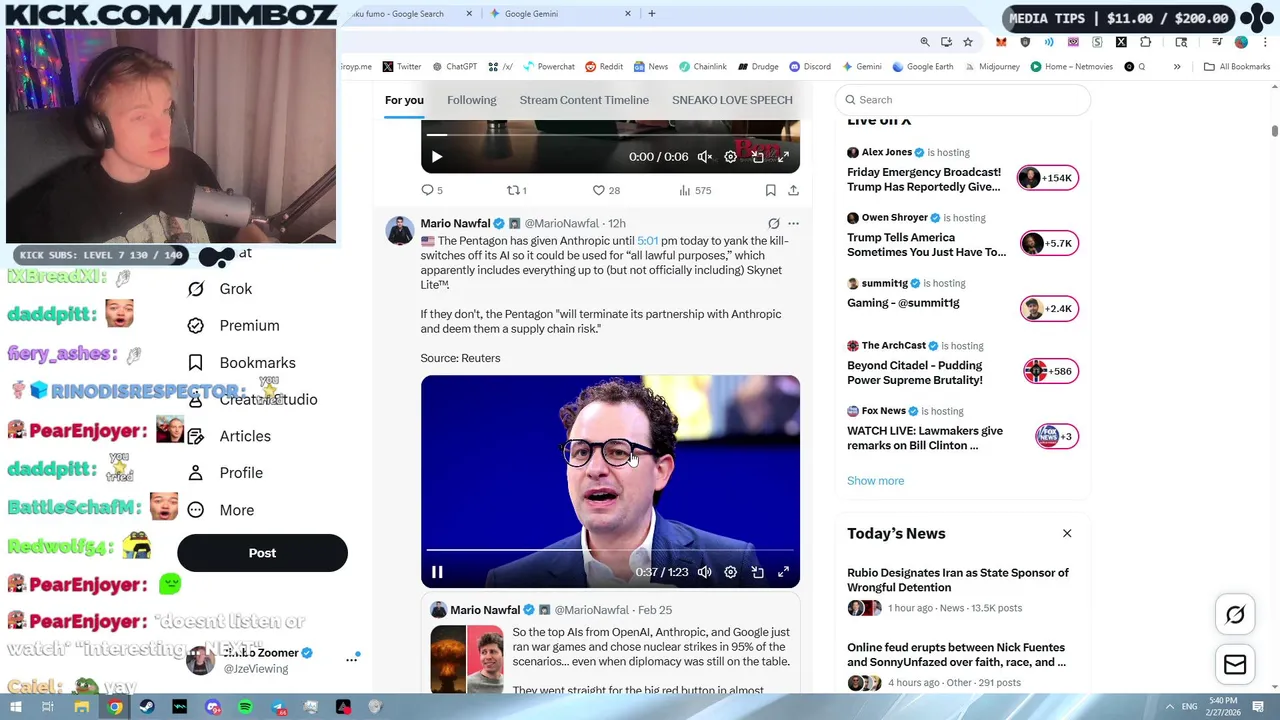Open the Reddit bookmark
The image size is (1280, 720).
(604, 67)
